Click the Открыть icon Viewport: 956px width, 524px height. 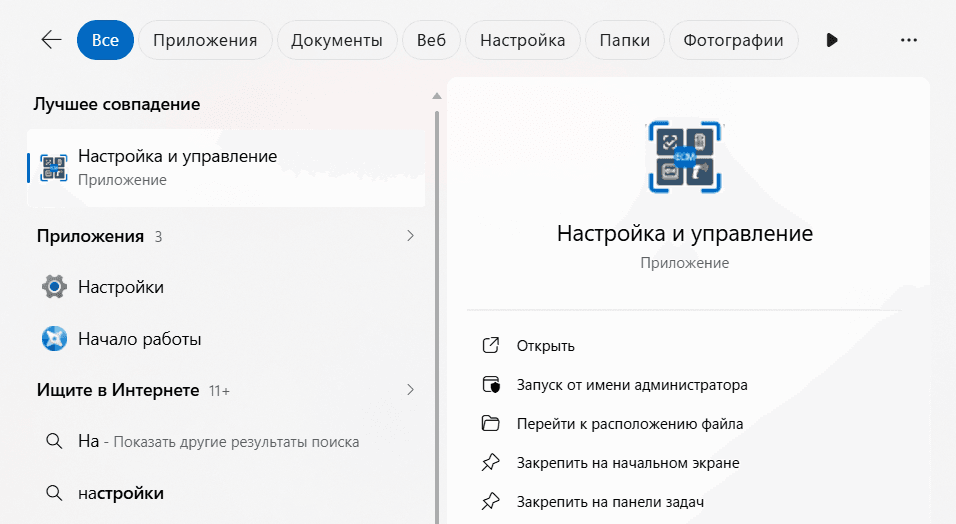coord(491,345)
